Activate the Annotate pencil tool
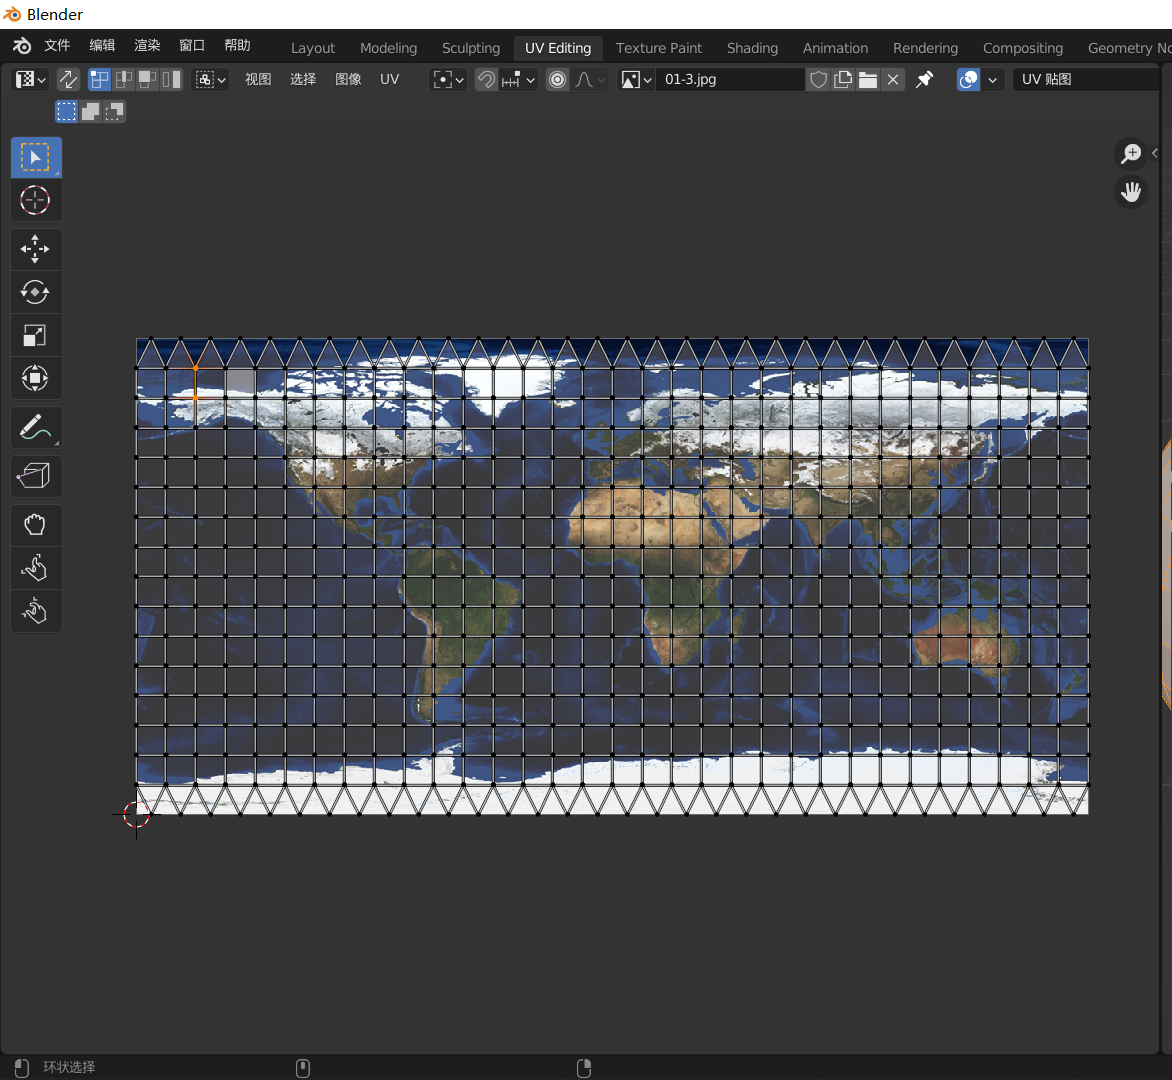Screen dimensions: 1172x1080 click(x=35, y=428)
